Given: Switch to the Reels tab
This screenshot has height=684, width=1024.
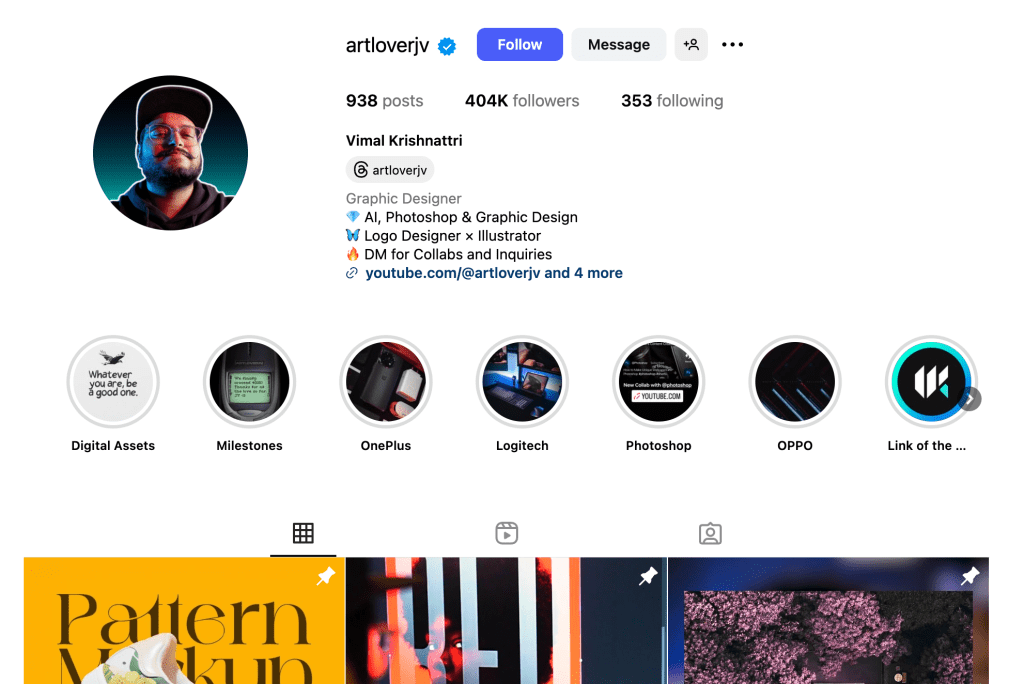Looking at the screenshot, I should pos(507,533).
